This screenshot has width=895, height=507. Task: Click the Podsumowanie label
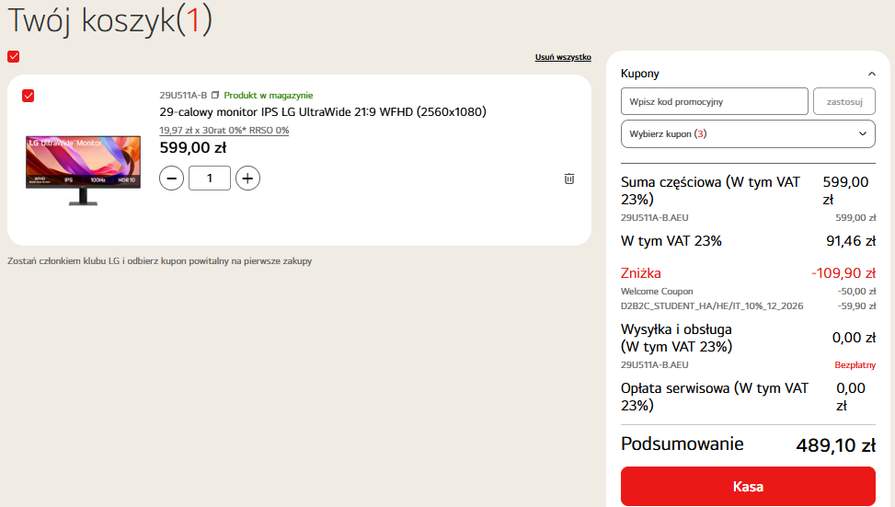[682, 444]
